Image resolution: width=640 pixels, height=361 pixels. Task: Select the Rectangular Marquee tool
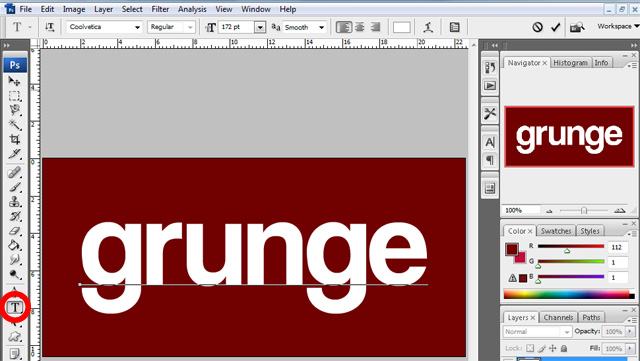point(14,96)
